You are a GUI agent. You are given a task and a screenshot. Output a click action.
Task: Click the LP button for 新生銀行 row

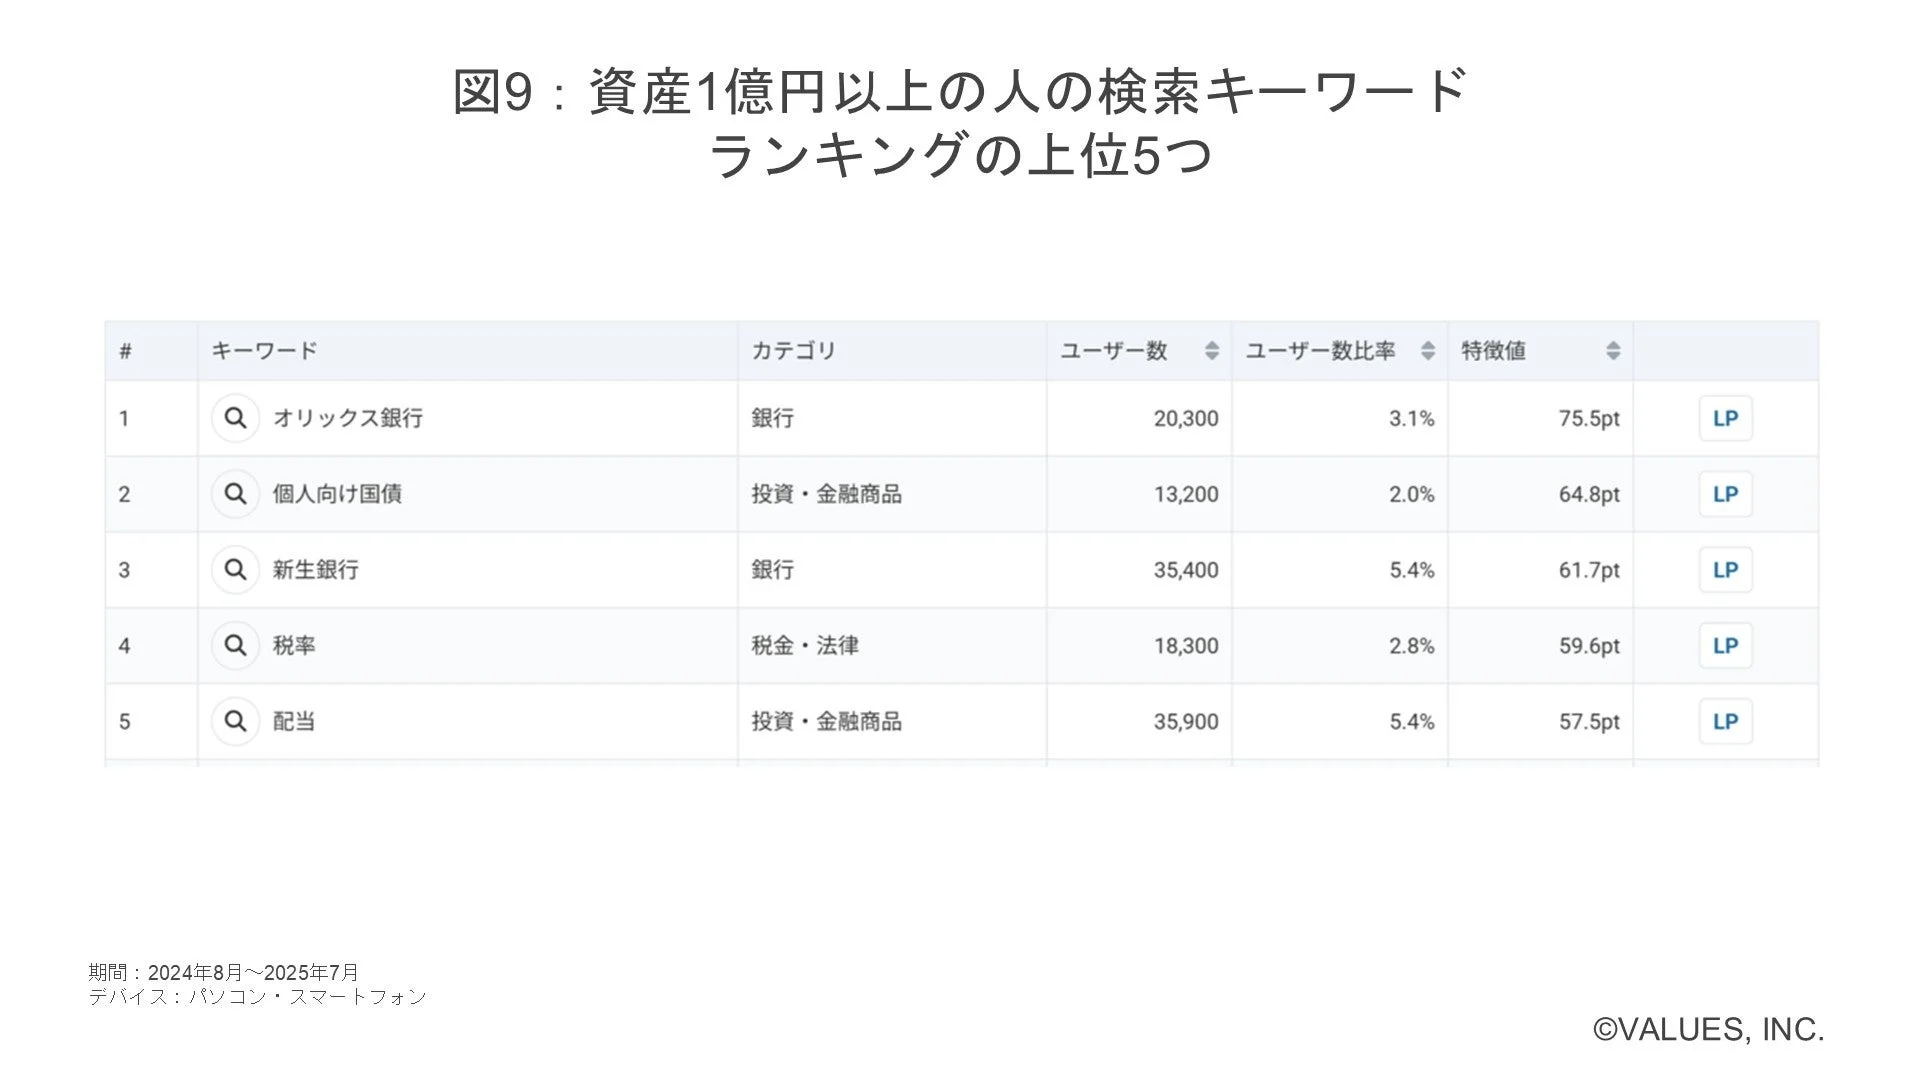click(x=1724, y=570)
